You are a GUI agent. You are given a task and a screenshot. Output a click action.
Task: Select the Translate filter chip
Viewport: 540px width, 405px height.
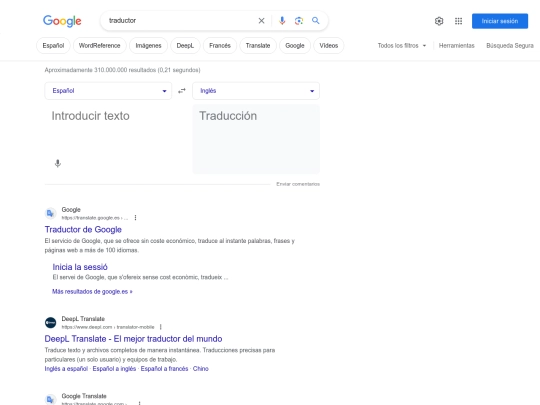pyautogui.click(x=258, y=45)
